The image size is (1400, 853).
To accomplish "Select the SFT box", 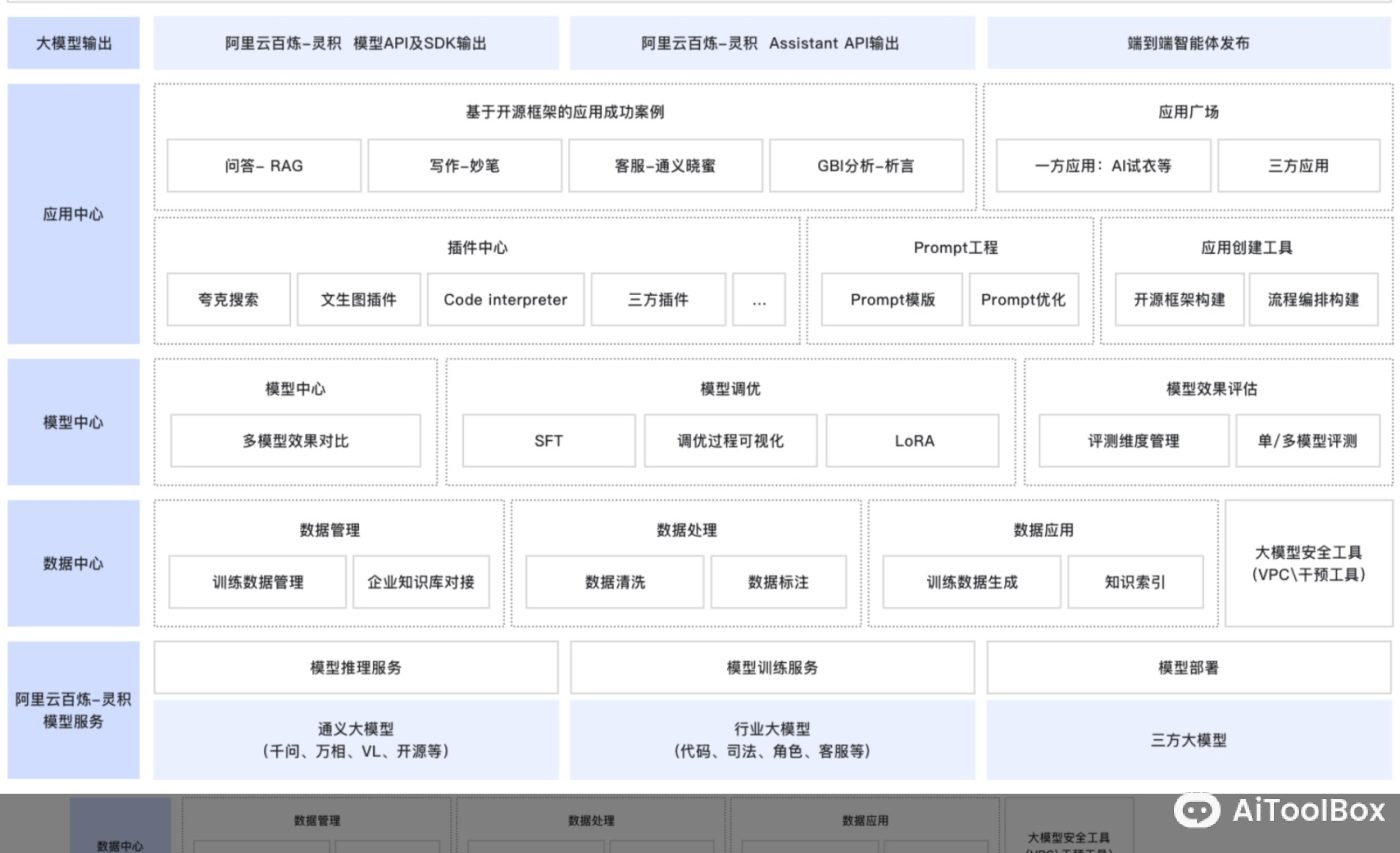I will coord(549,441).
